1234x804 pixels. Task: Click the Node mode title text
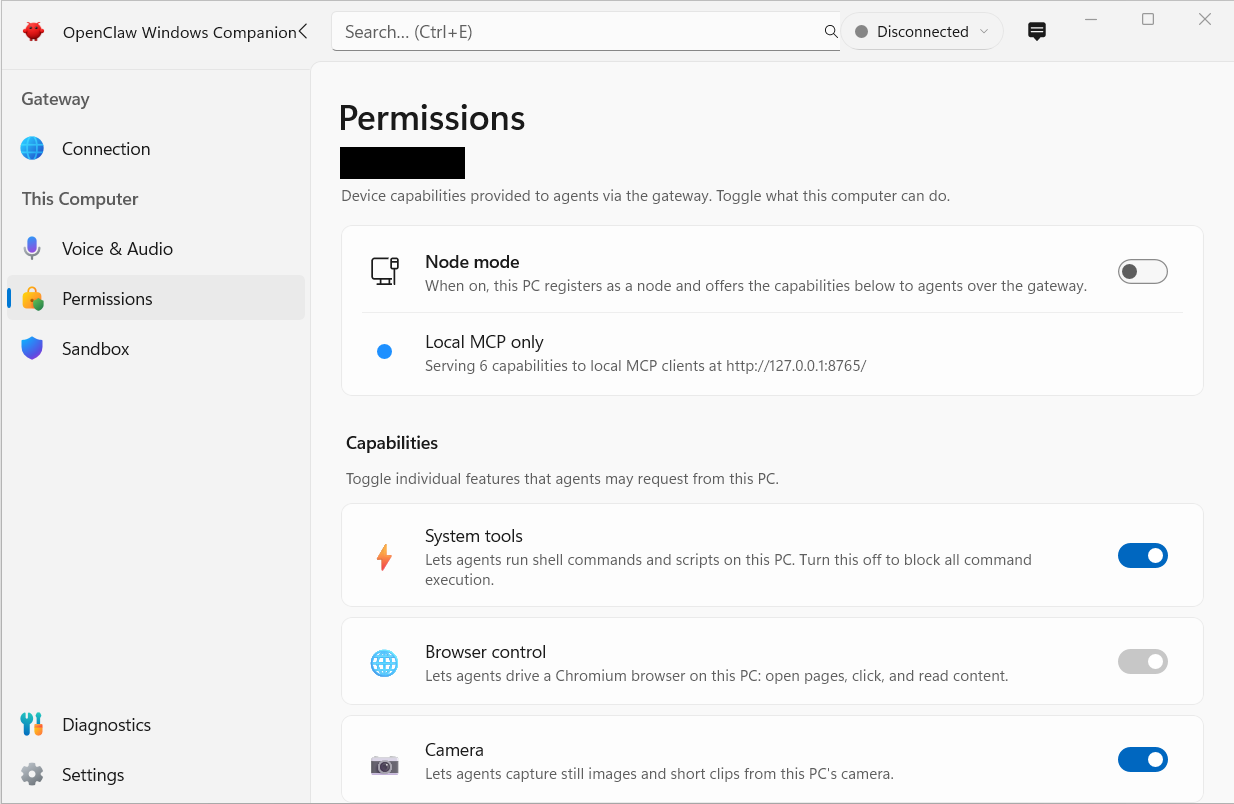pos(472,261)
